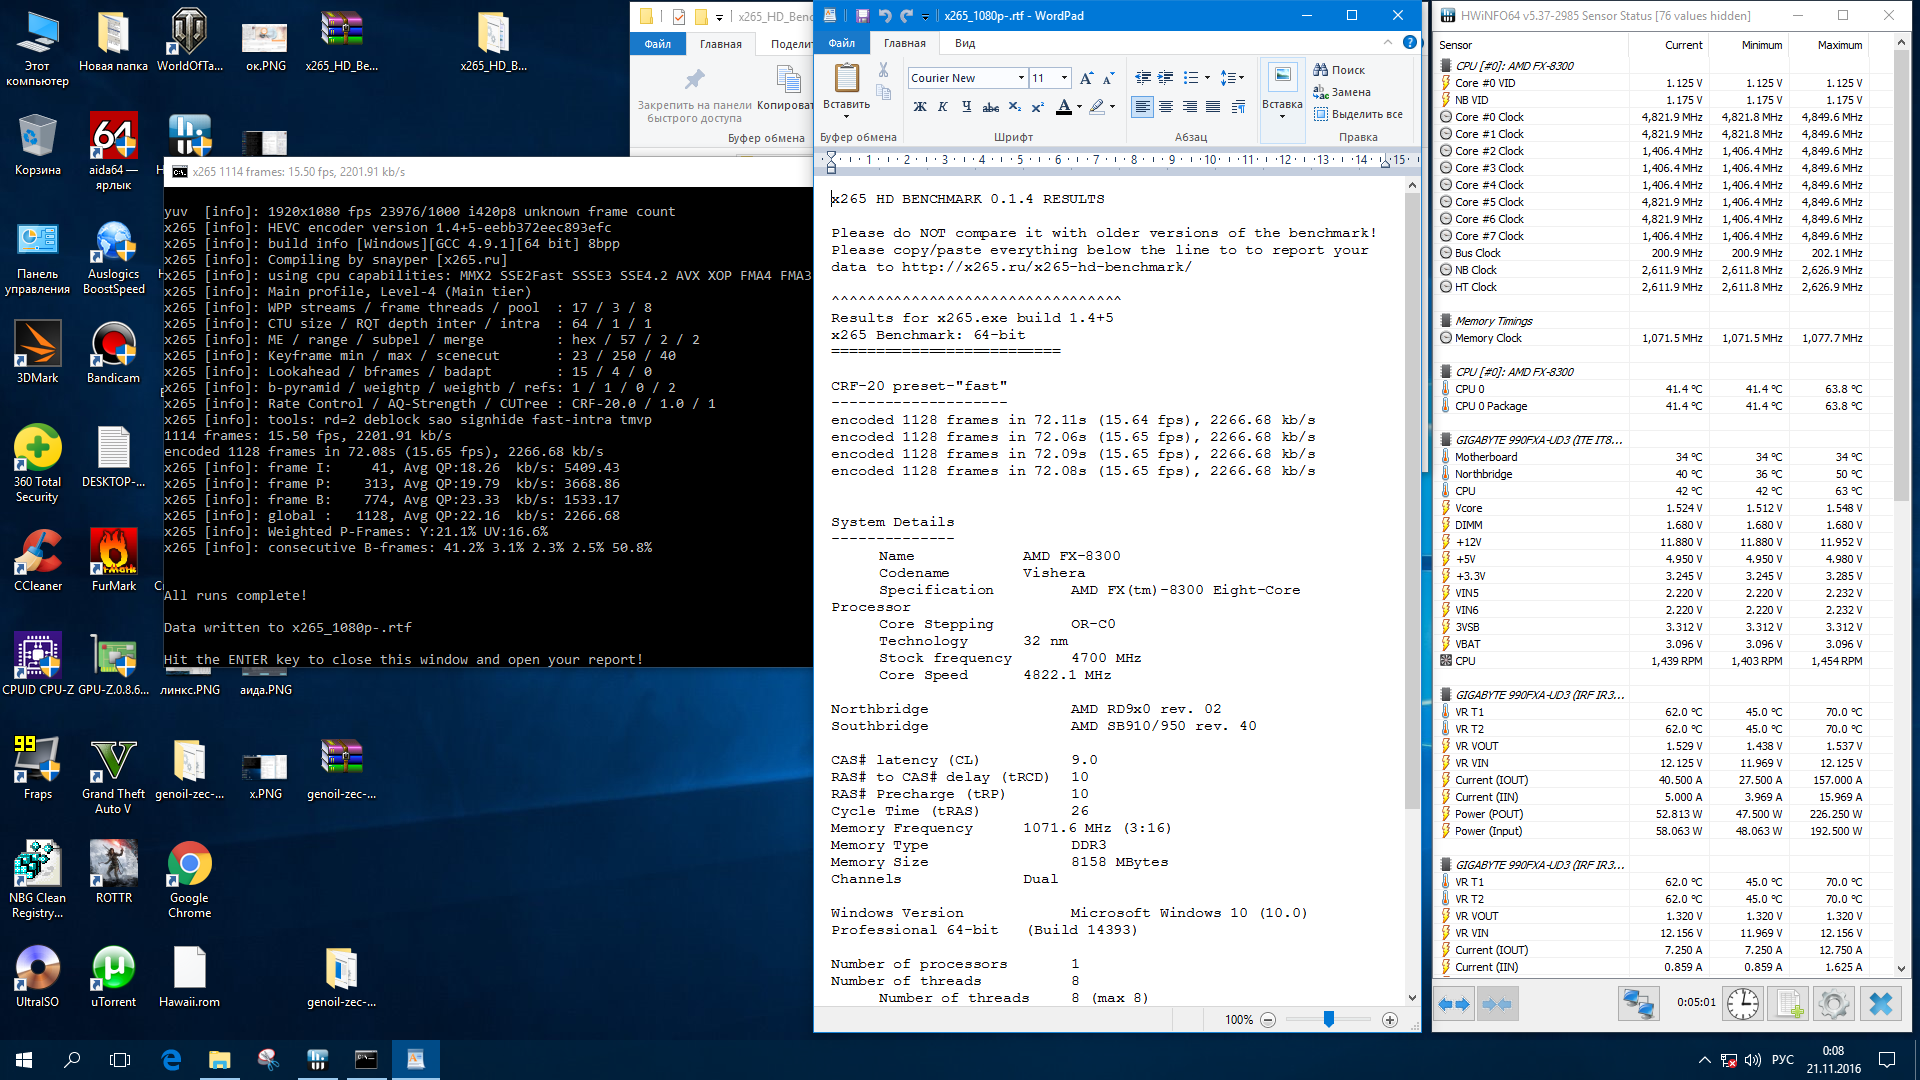Click the WordPad zoom slider handle
1920x1080 pixels.
[x=1328, y=1019]
